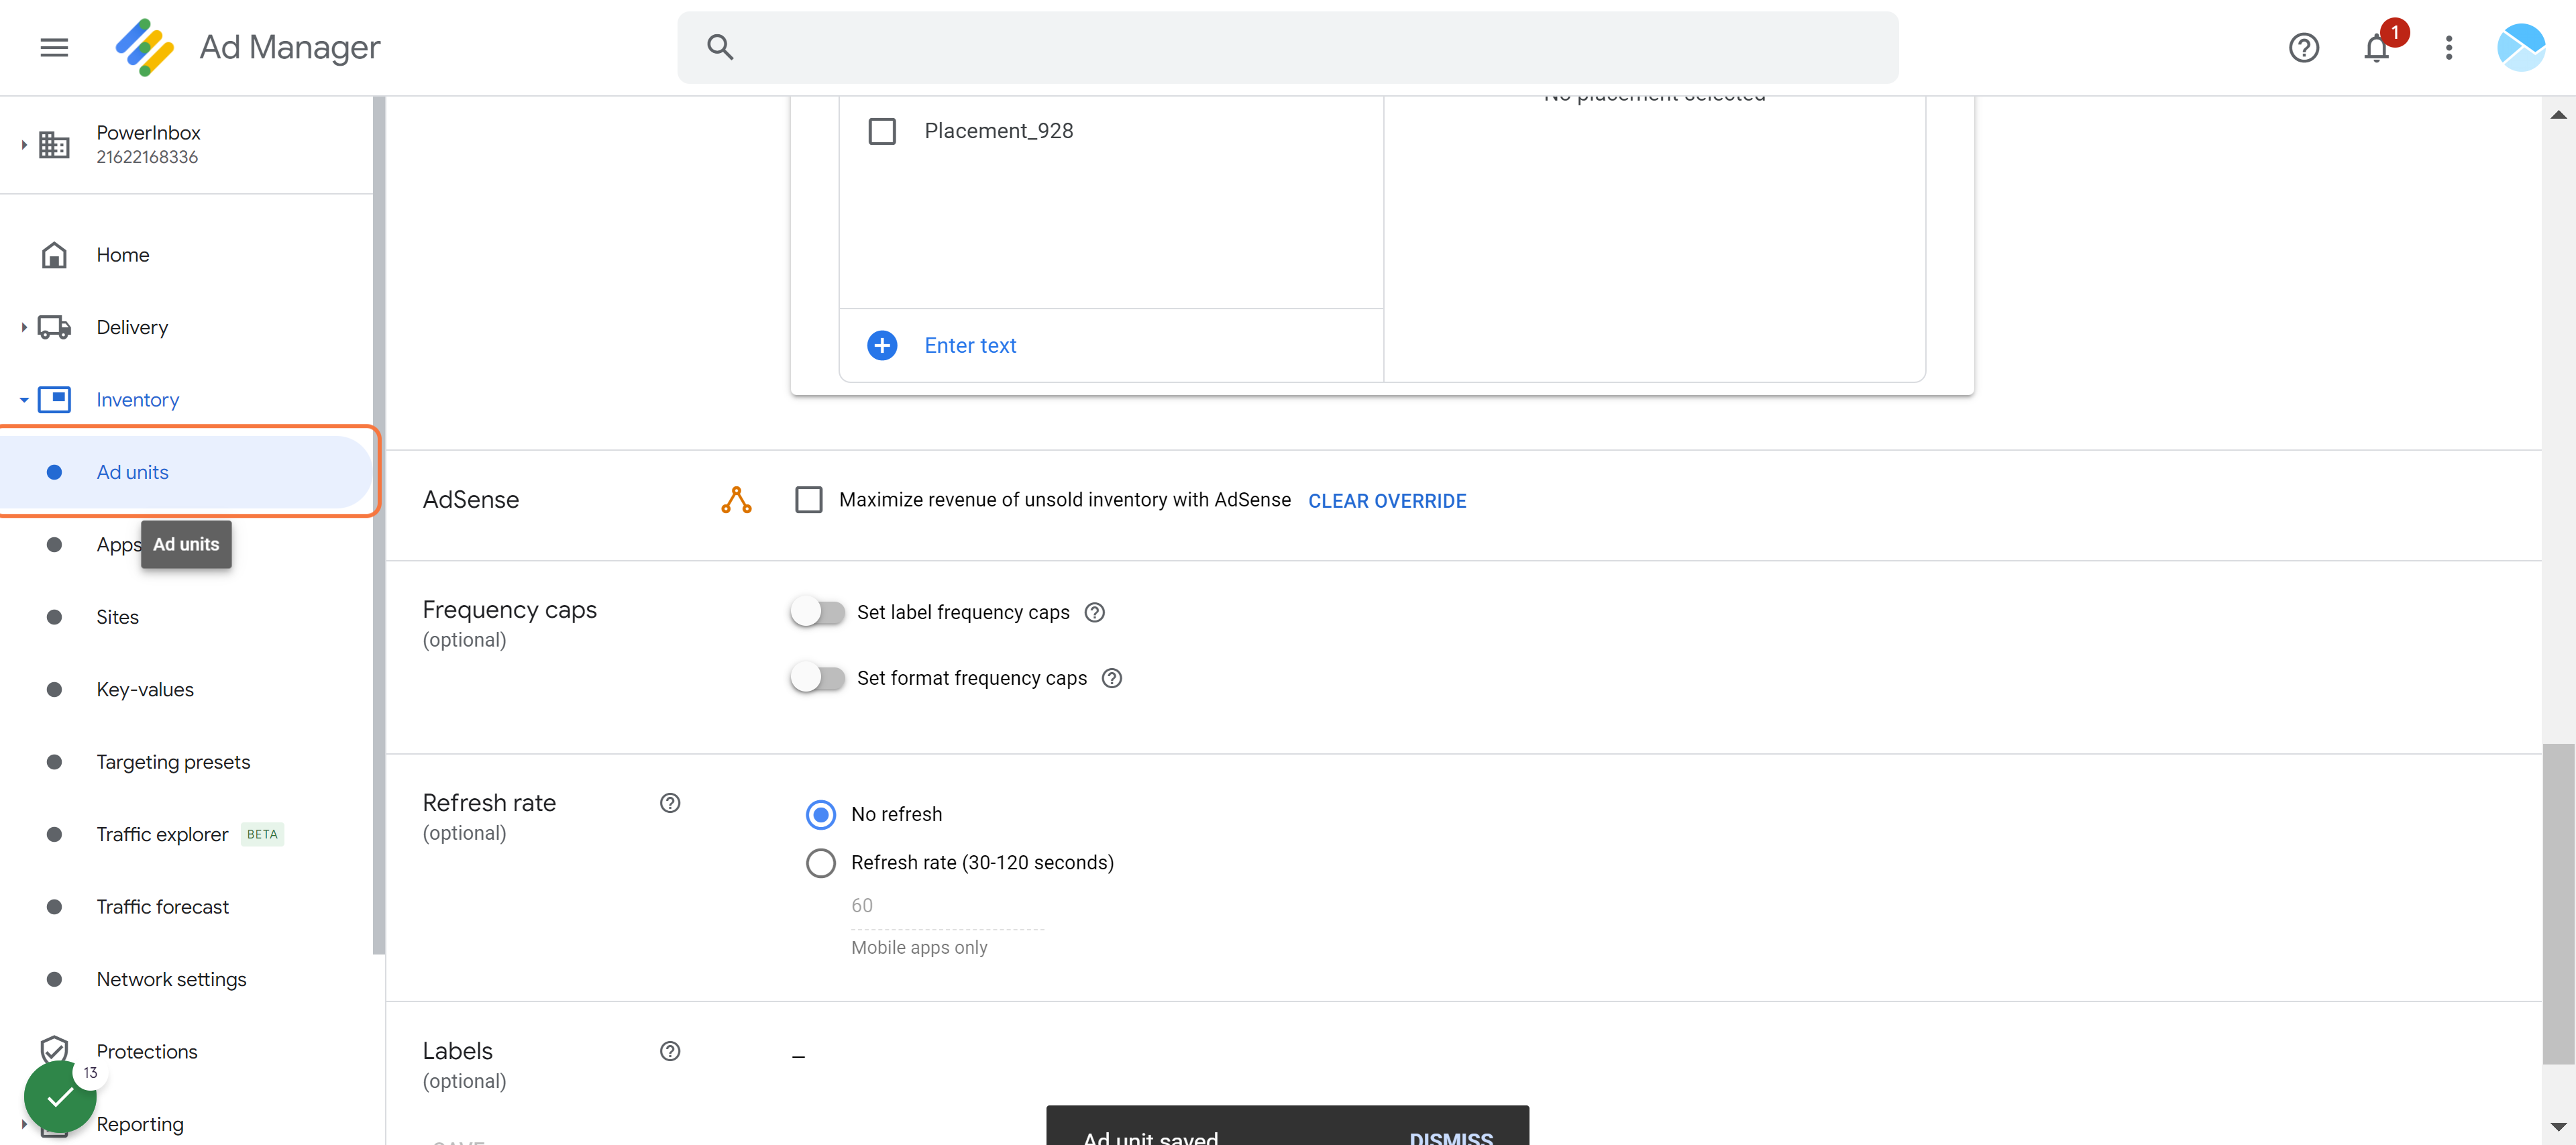Open the account avatar menu

click(2520, 47)
